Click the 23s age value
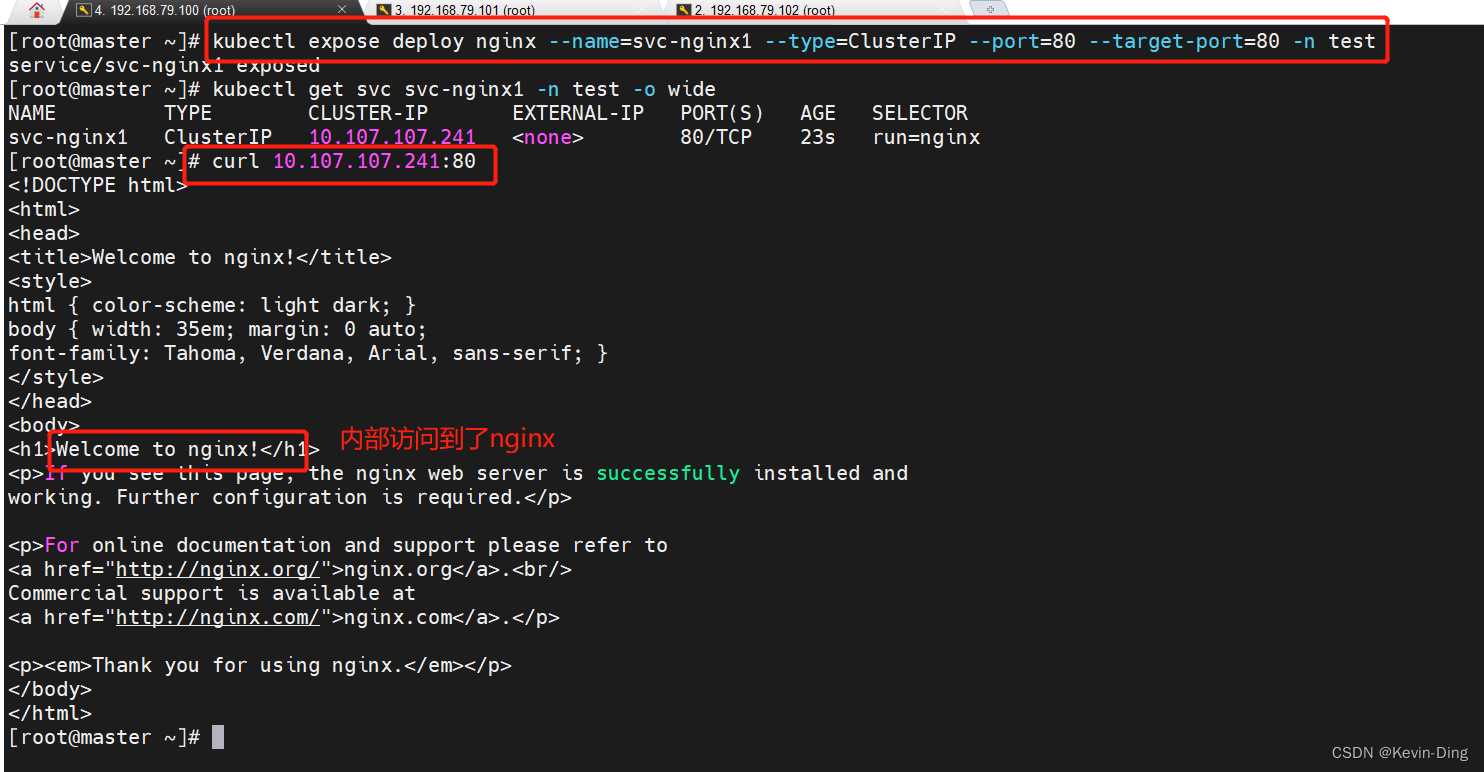This screenshot has height=772, width=1484. 818,137
